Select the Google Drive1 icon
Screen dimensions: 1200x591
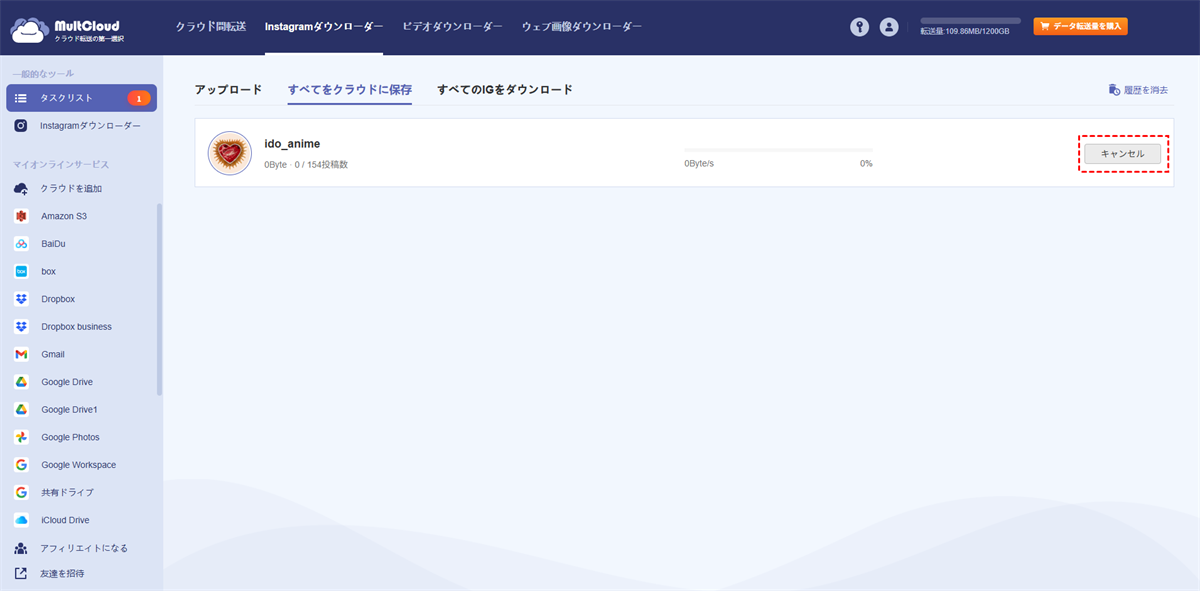[21, 410]
